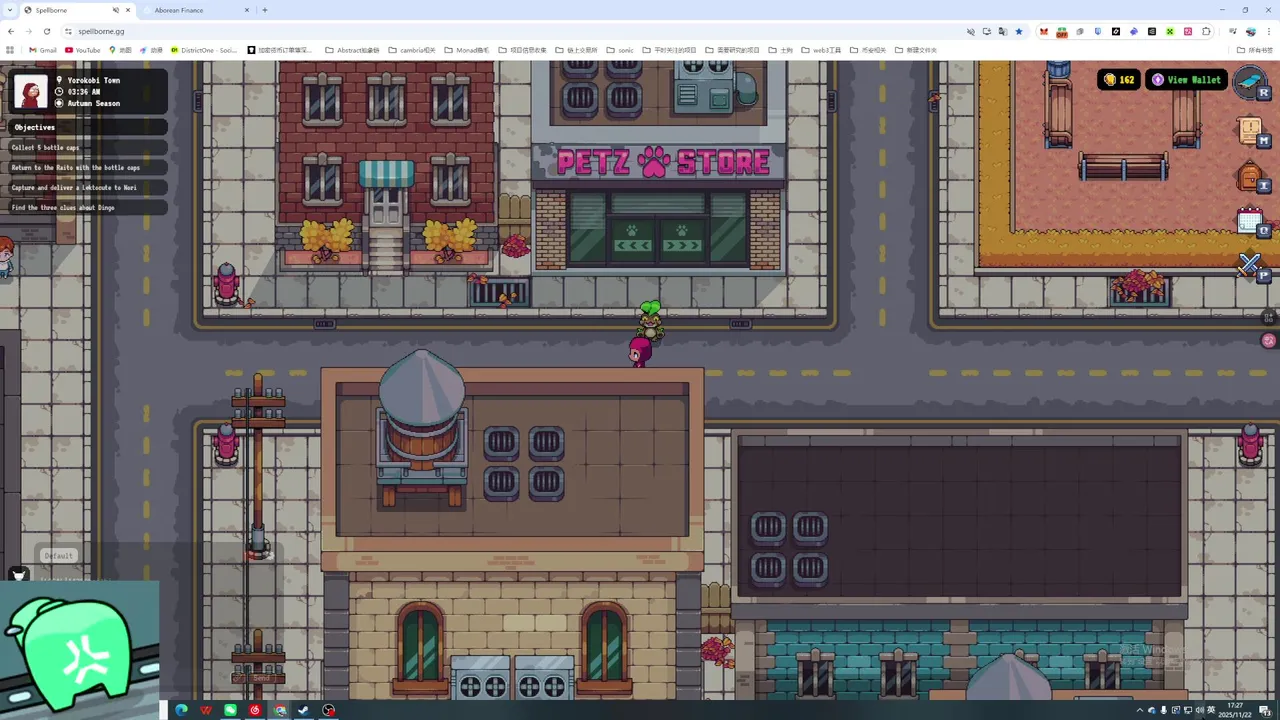Screen dimensions: 1280x720
Task: Open the Abstract bookmark folder
Action: click(353, 50)
